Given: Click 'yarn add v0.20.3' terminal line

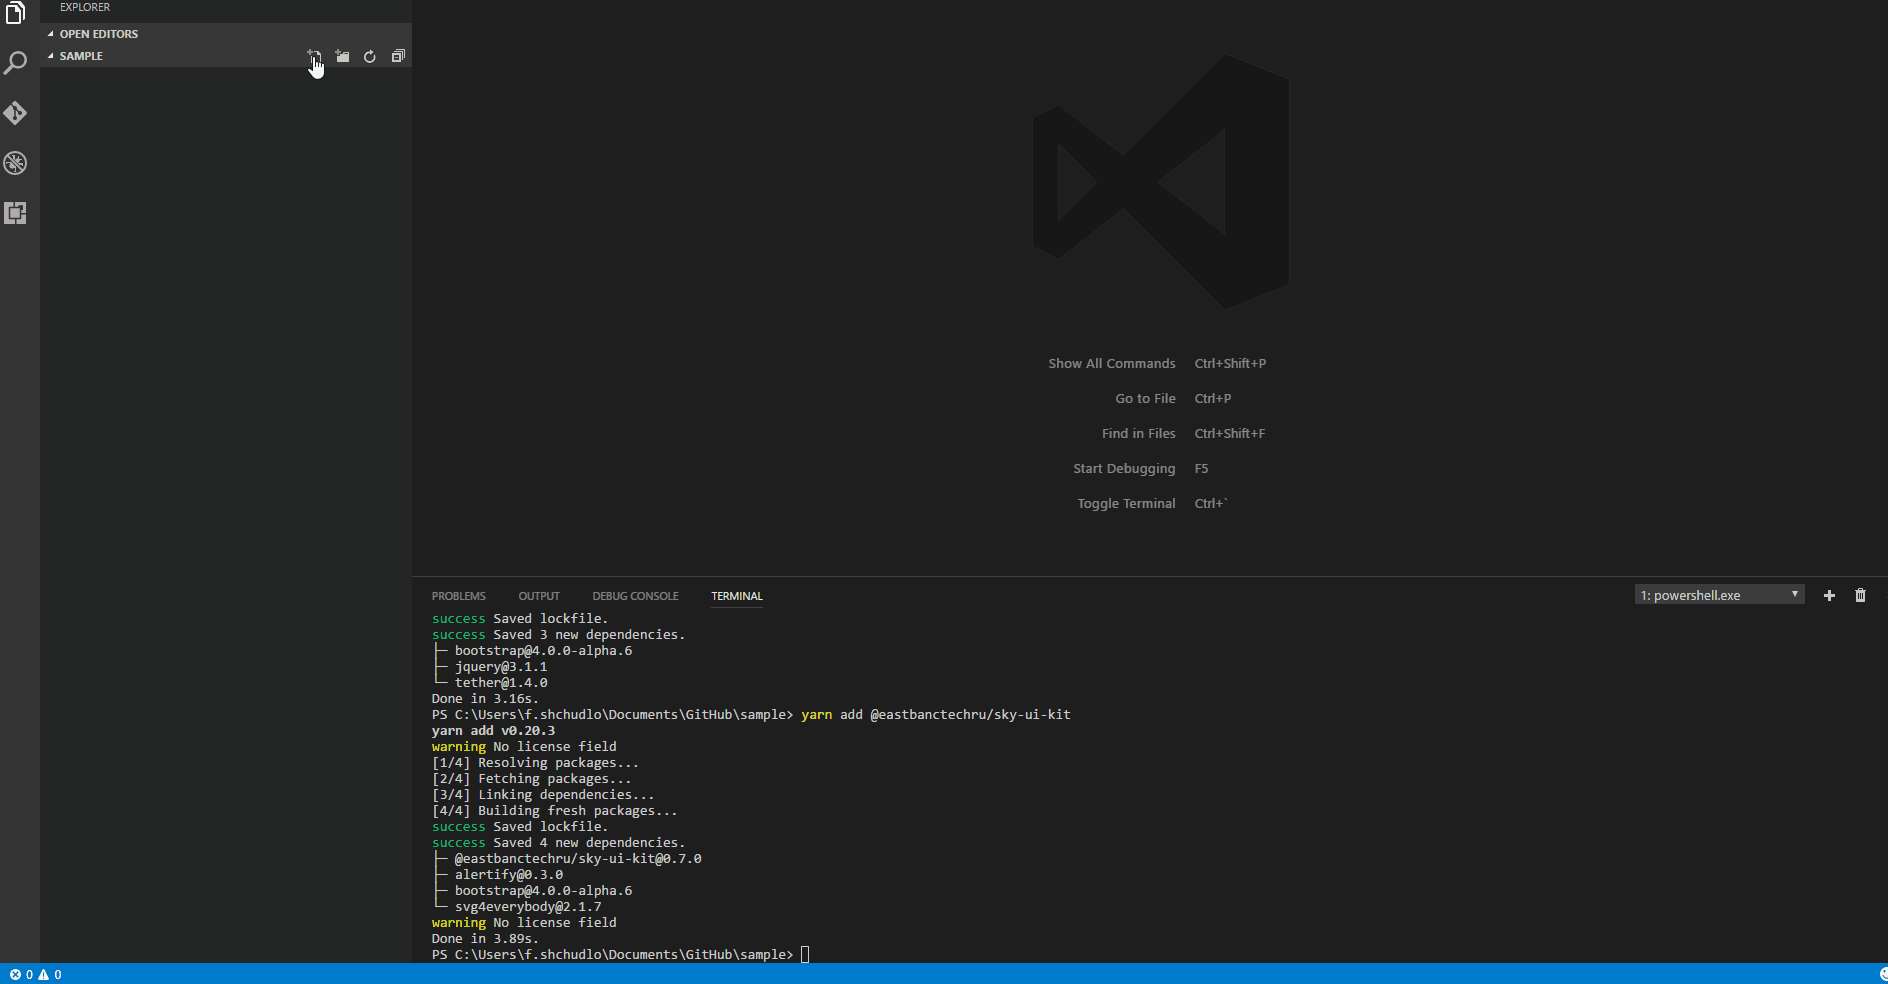Looking at the screenshot, I should 493,731.
